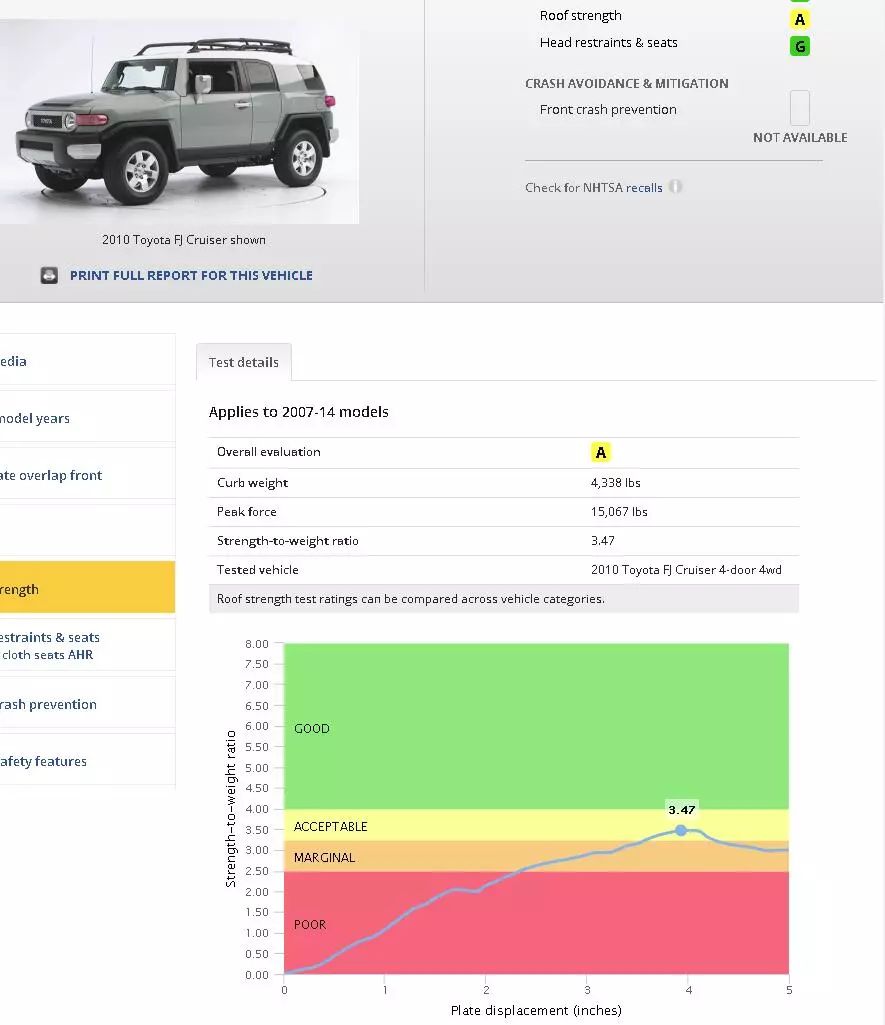Follow the NHTSA recalls link
The width and height of the screenshot is (885, 1025).
point(644,188)
